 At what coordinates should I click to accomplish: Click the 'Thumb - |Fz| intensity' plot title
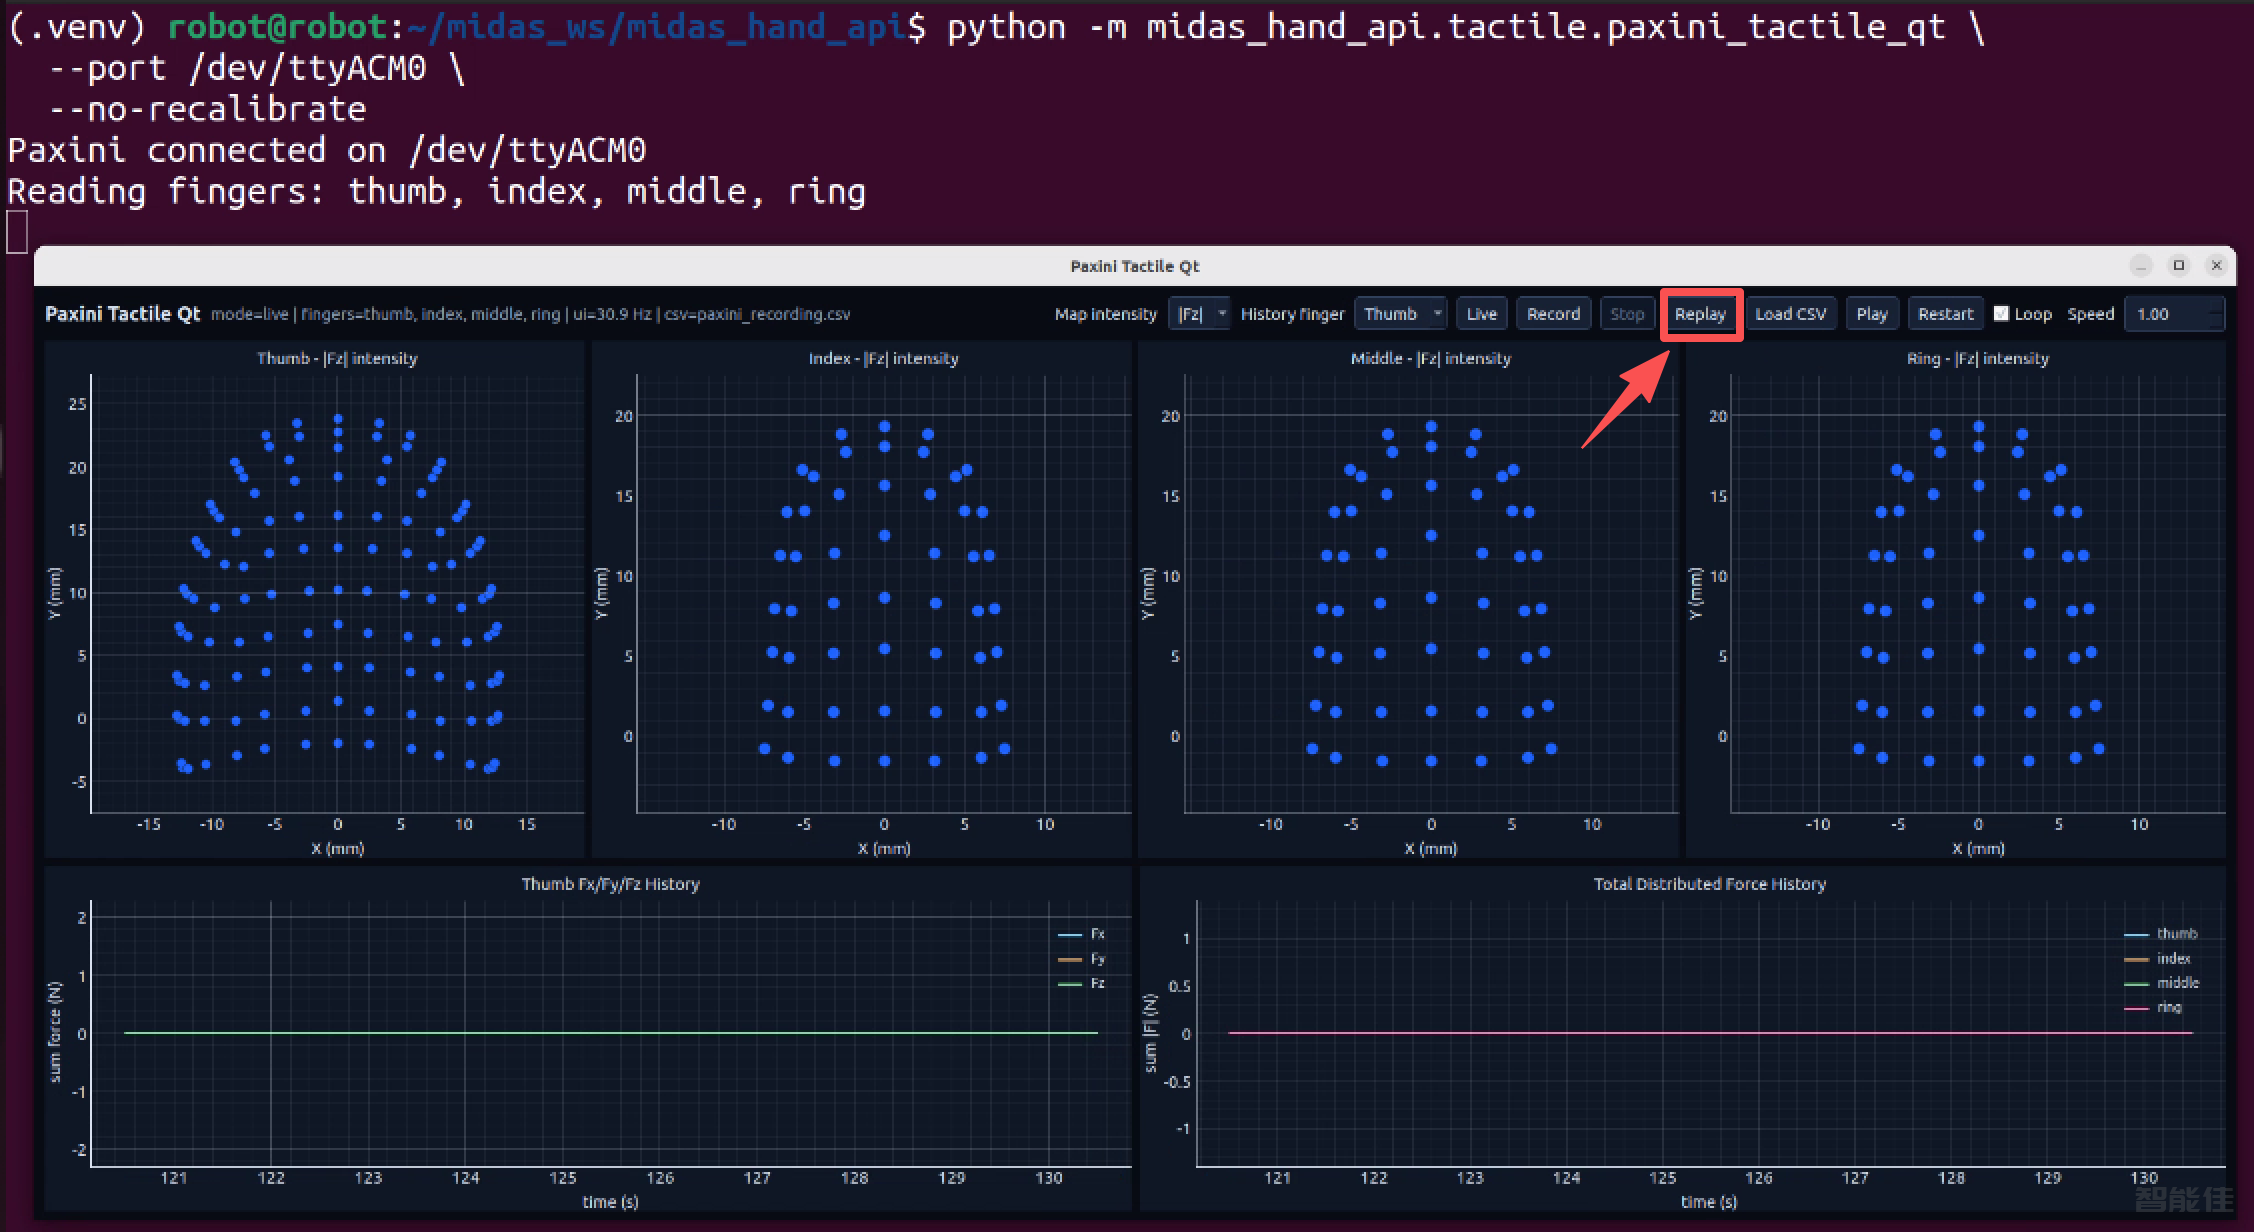point(337,358)
